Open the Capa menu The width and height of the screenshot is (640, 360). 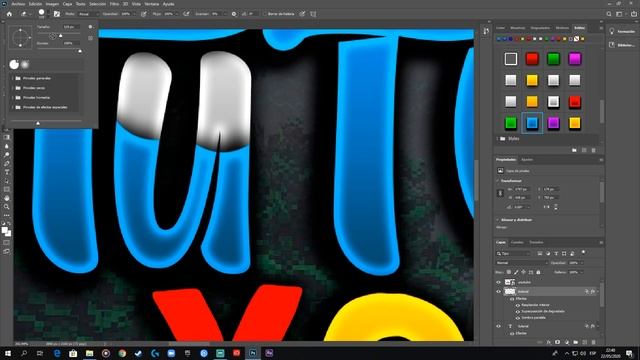pos(67,4)
